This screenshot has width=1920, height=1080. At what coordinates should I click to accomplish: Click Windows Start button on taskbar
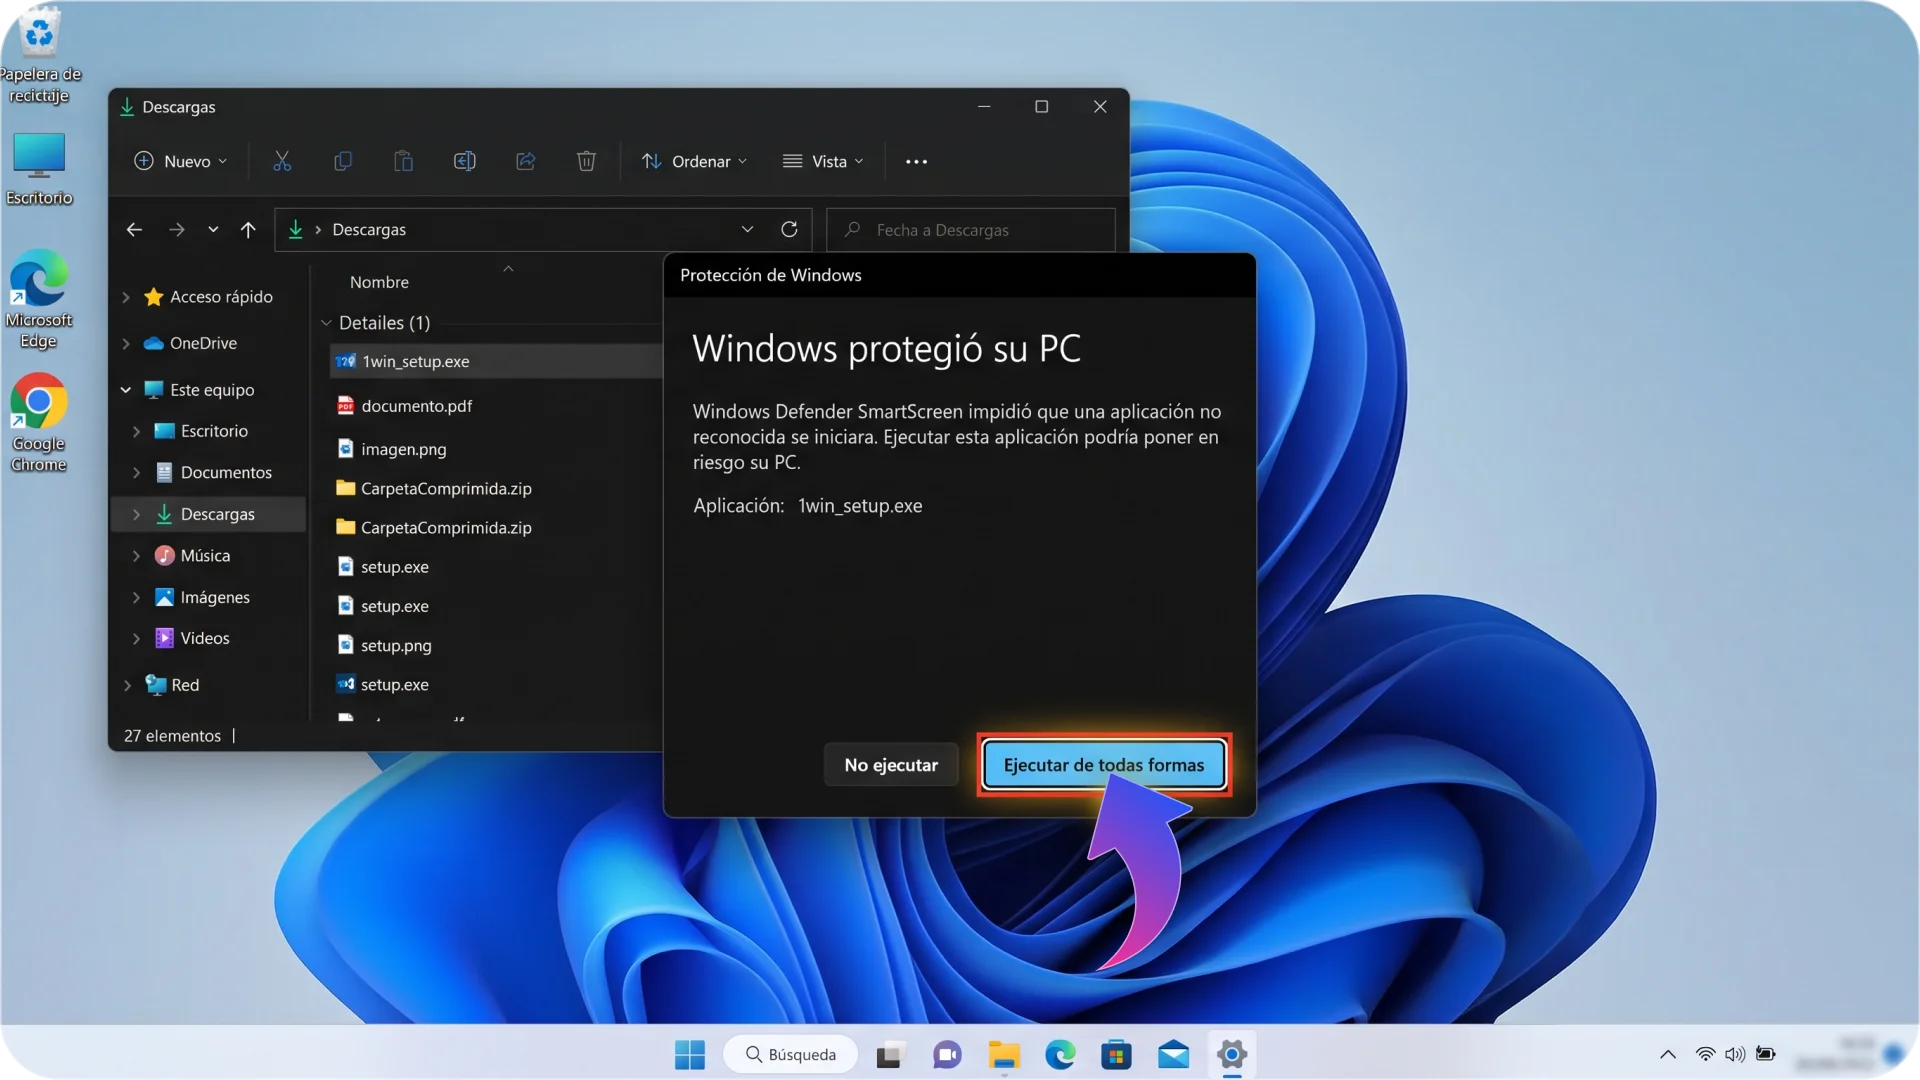(x=689, y=1054)
